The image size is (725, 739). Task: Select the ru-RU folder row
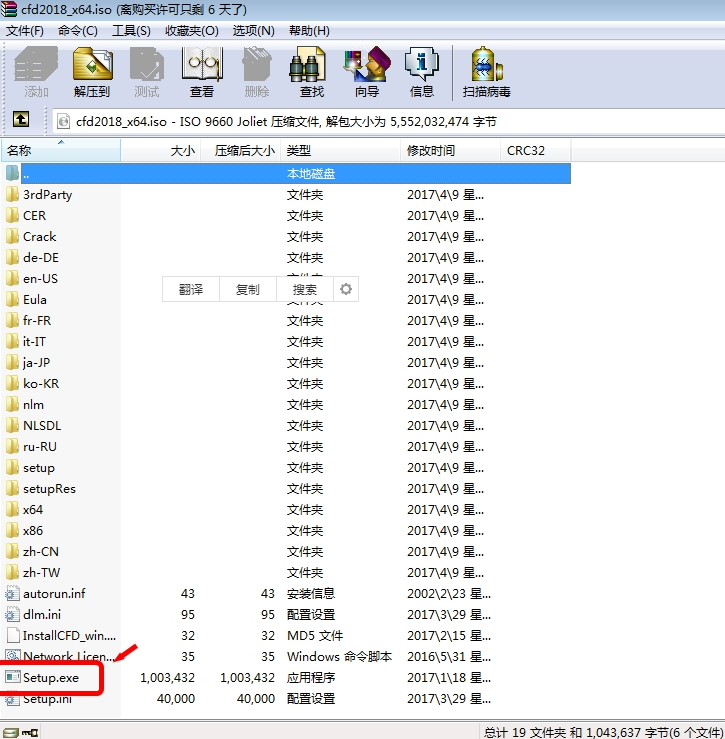[286, 446]
